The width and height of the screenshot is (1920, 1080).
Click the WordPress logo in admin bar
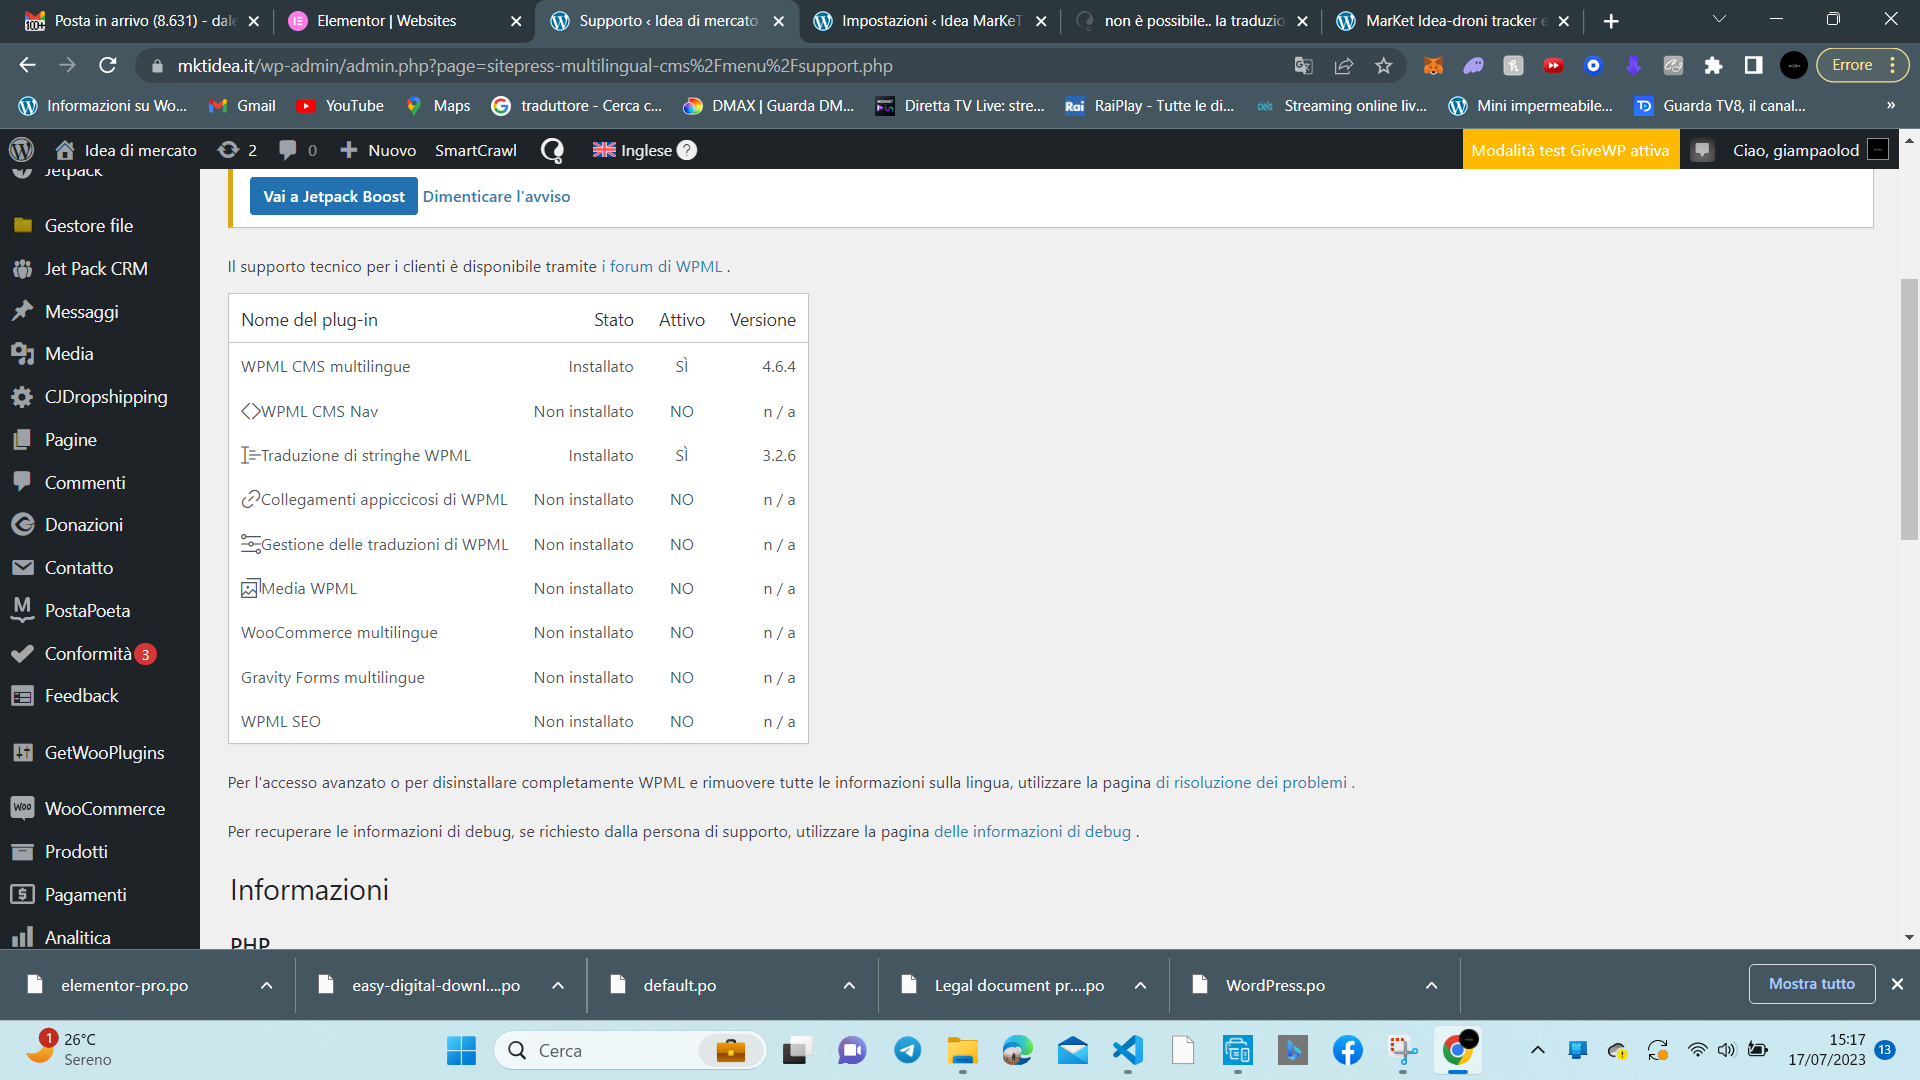pos(21,150)
